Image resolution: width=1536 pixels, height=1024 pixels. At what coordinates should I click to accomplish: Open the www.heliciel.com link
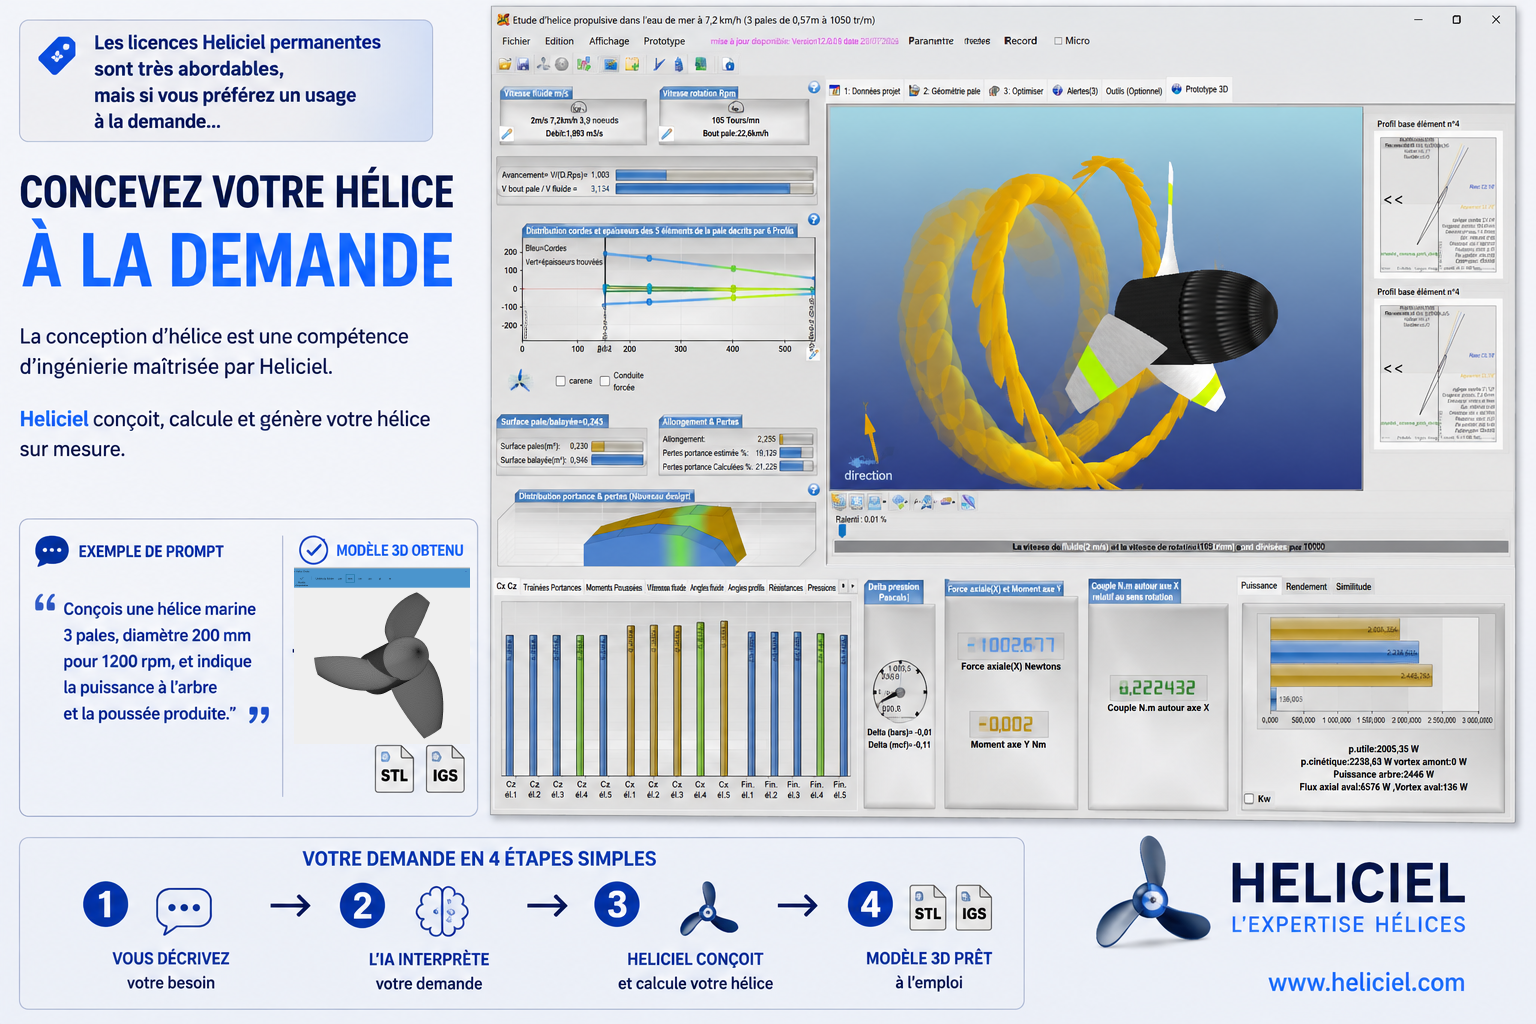pos(1366,983)
